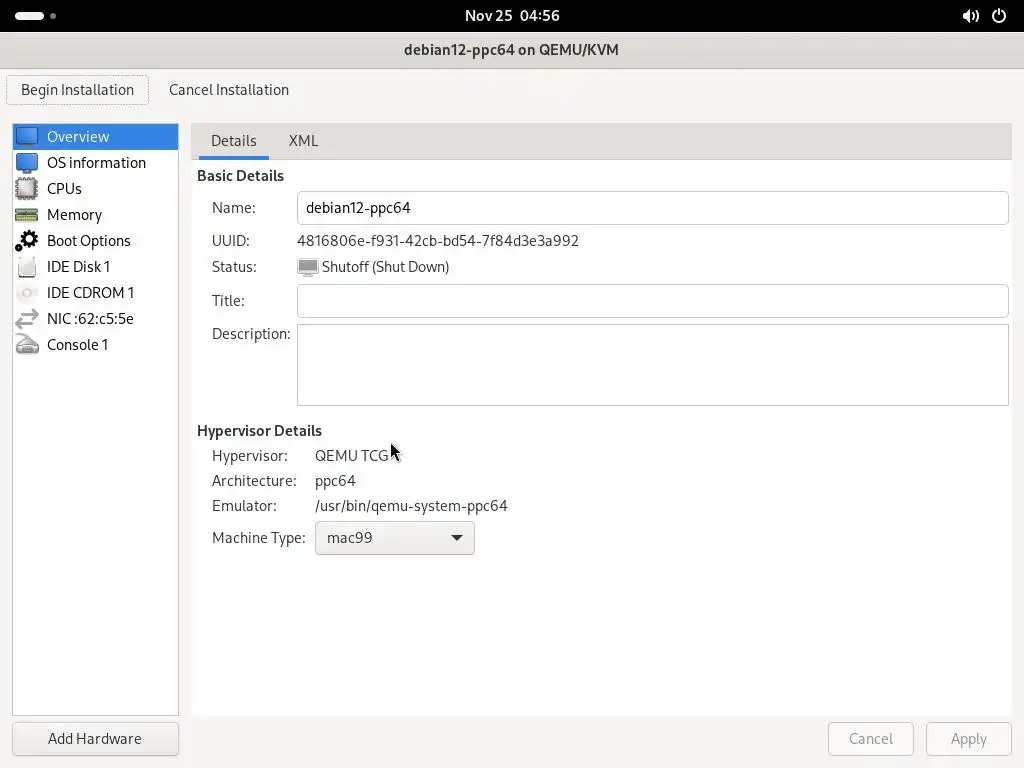Click the Hypervisor Details heading
The image size is (1024, 768).
click(x=259, y=431)
